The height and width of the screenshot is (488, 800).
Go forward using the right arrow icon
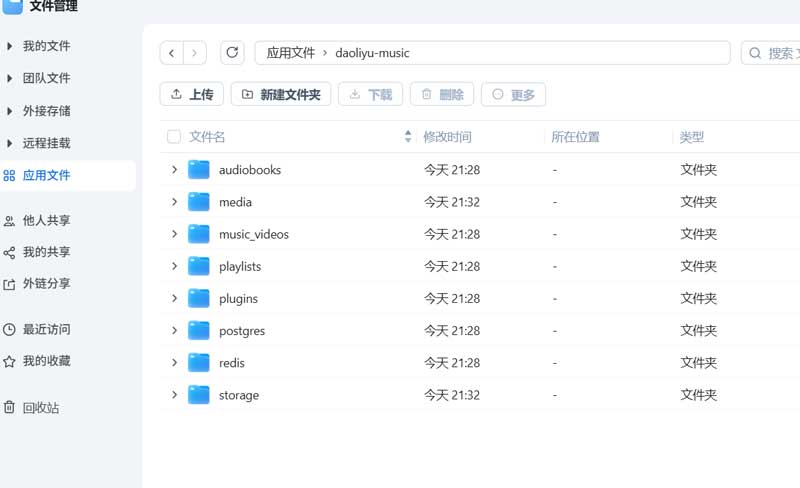click(x=195, y=53)
